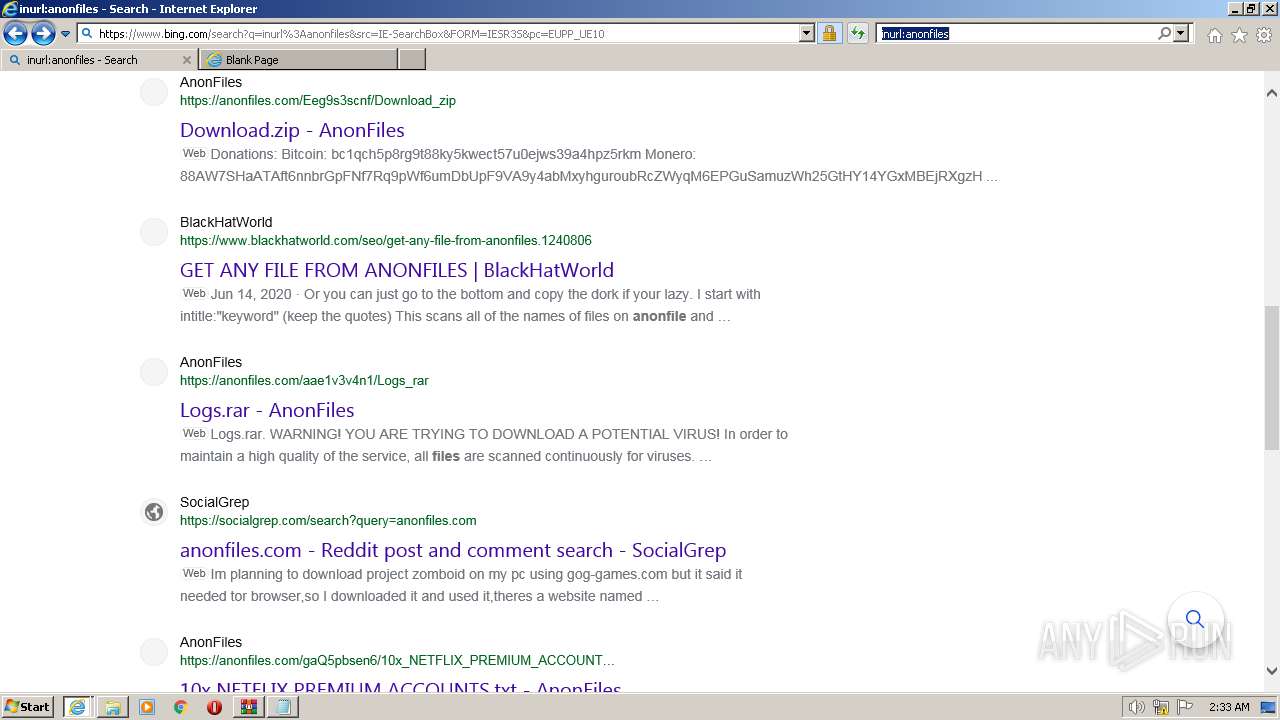The width and height of the screenshot is (1280, 720).
Task: Go forward with the browser Forward arrow
Action: (43, 33)
